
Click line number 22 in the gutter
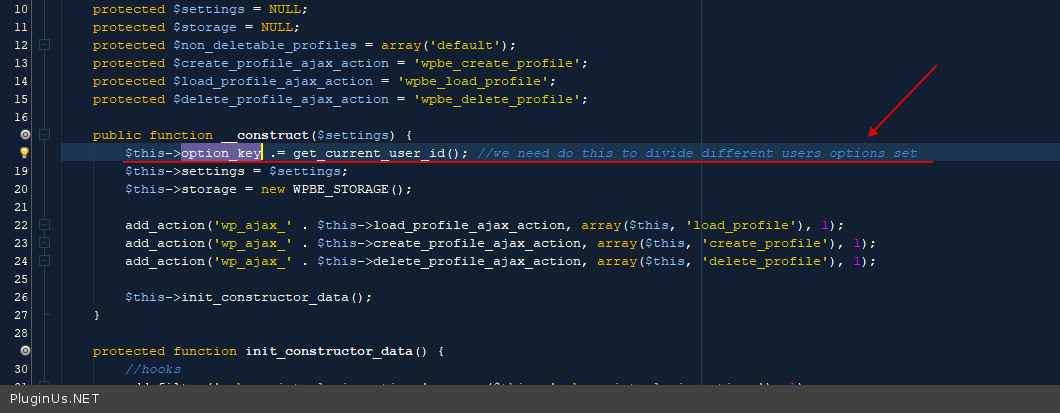(21, 225)
